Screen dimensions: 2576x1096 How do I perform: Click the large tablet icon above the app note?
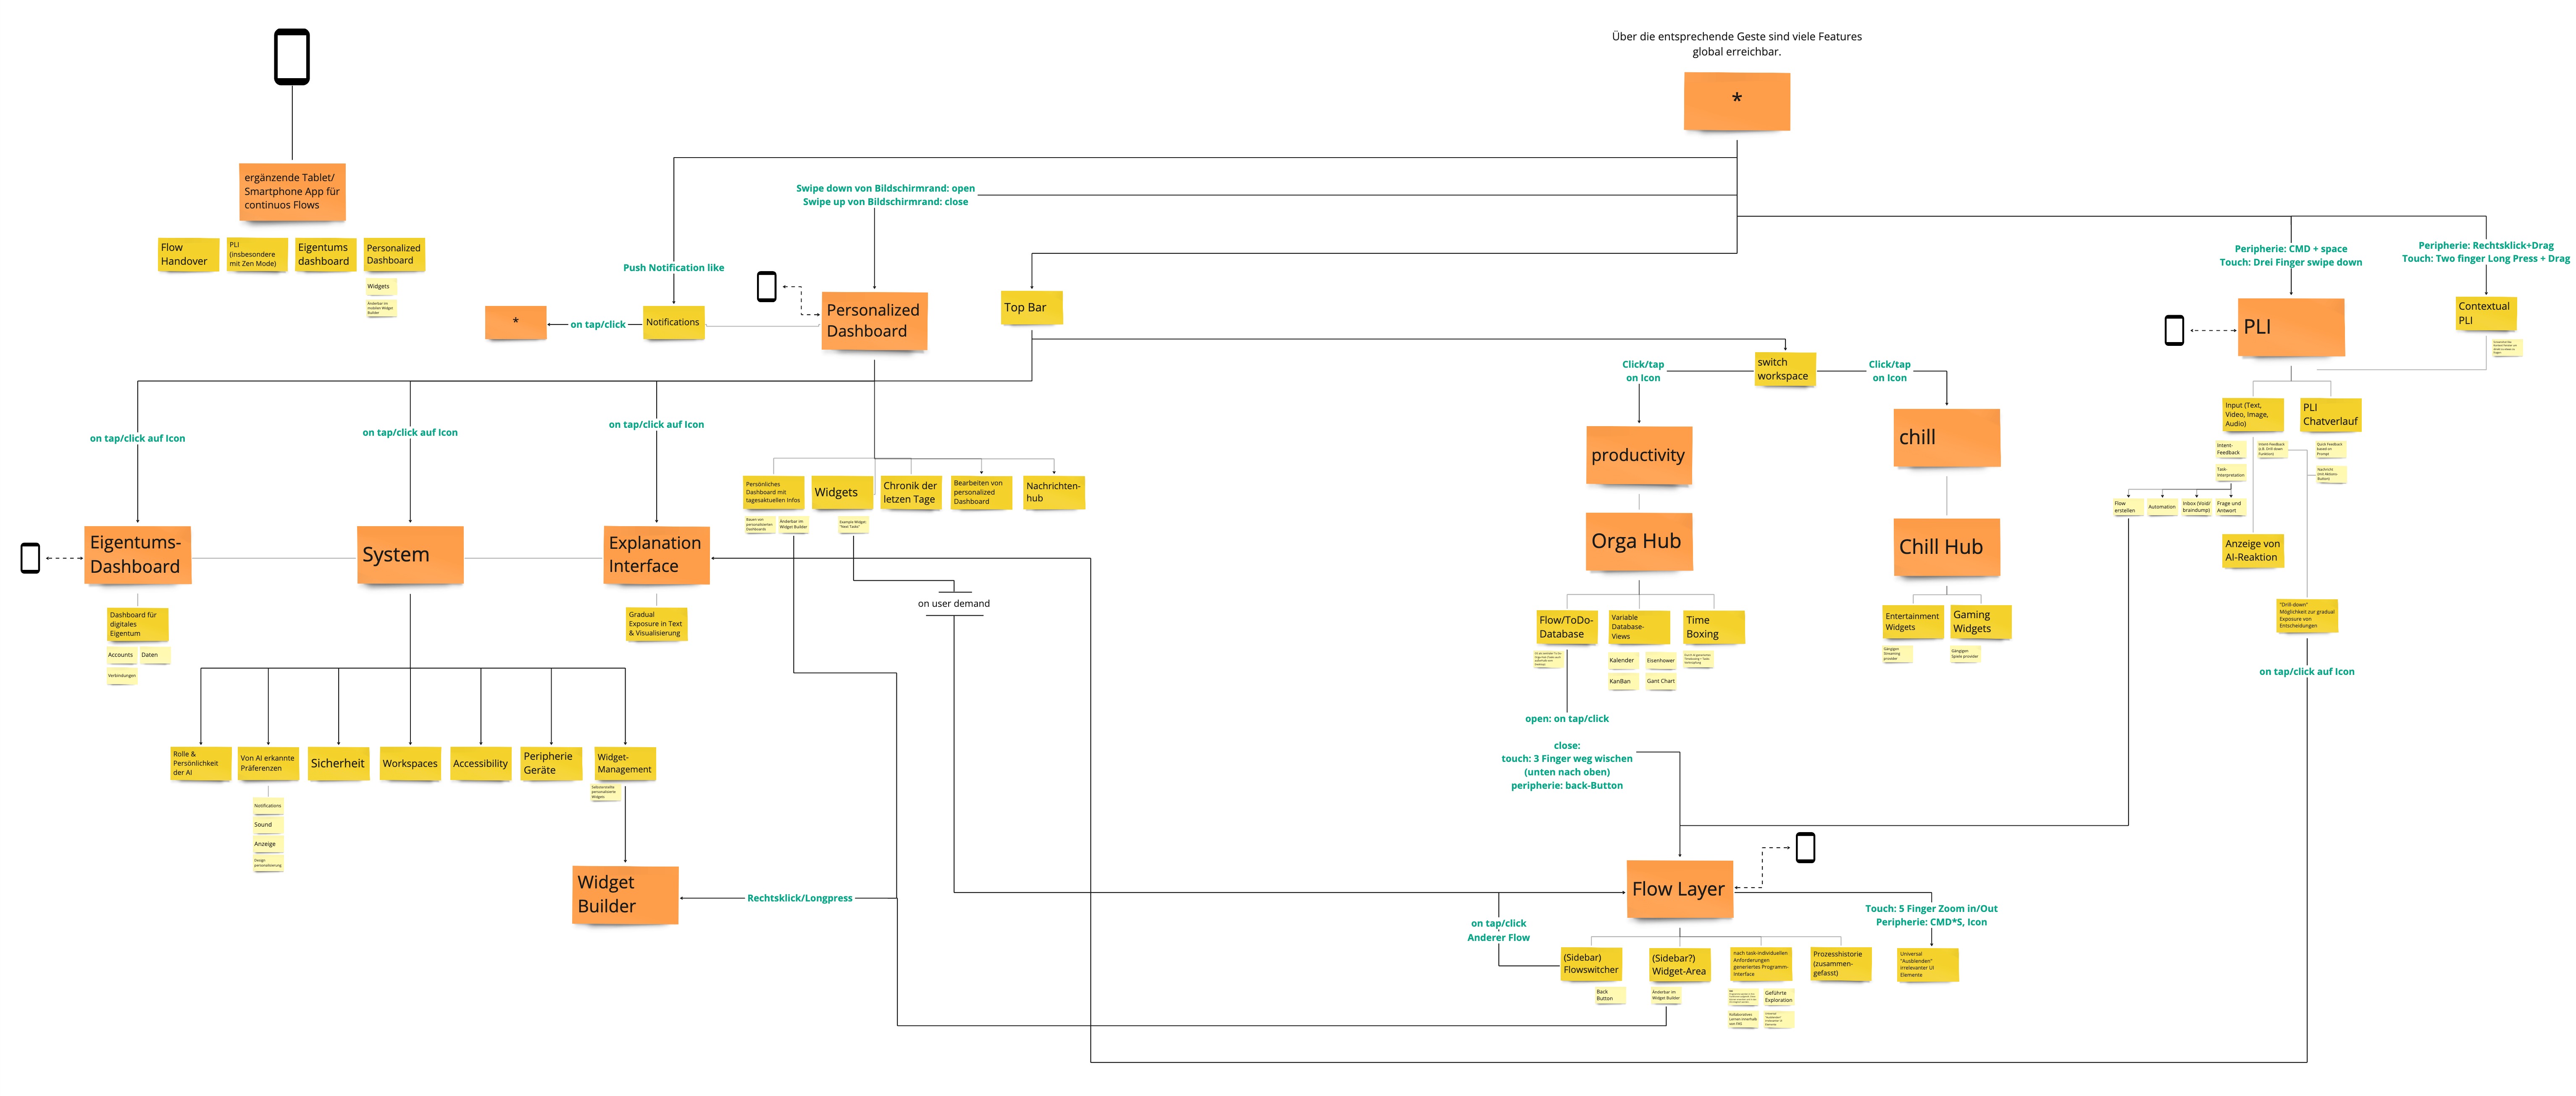(292, 57)
